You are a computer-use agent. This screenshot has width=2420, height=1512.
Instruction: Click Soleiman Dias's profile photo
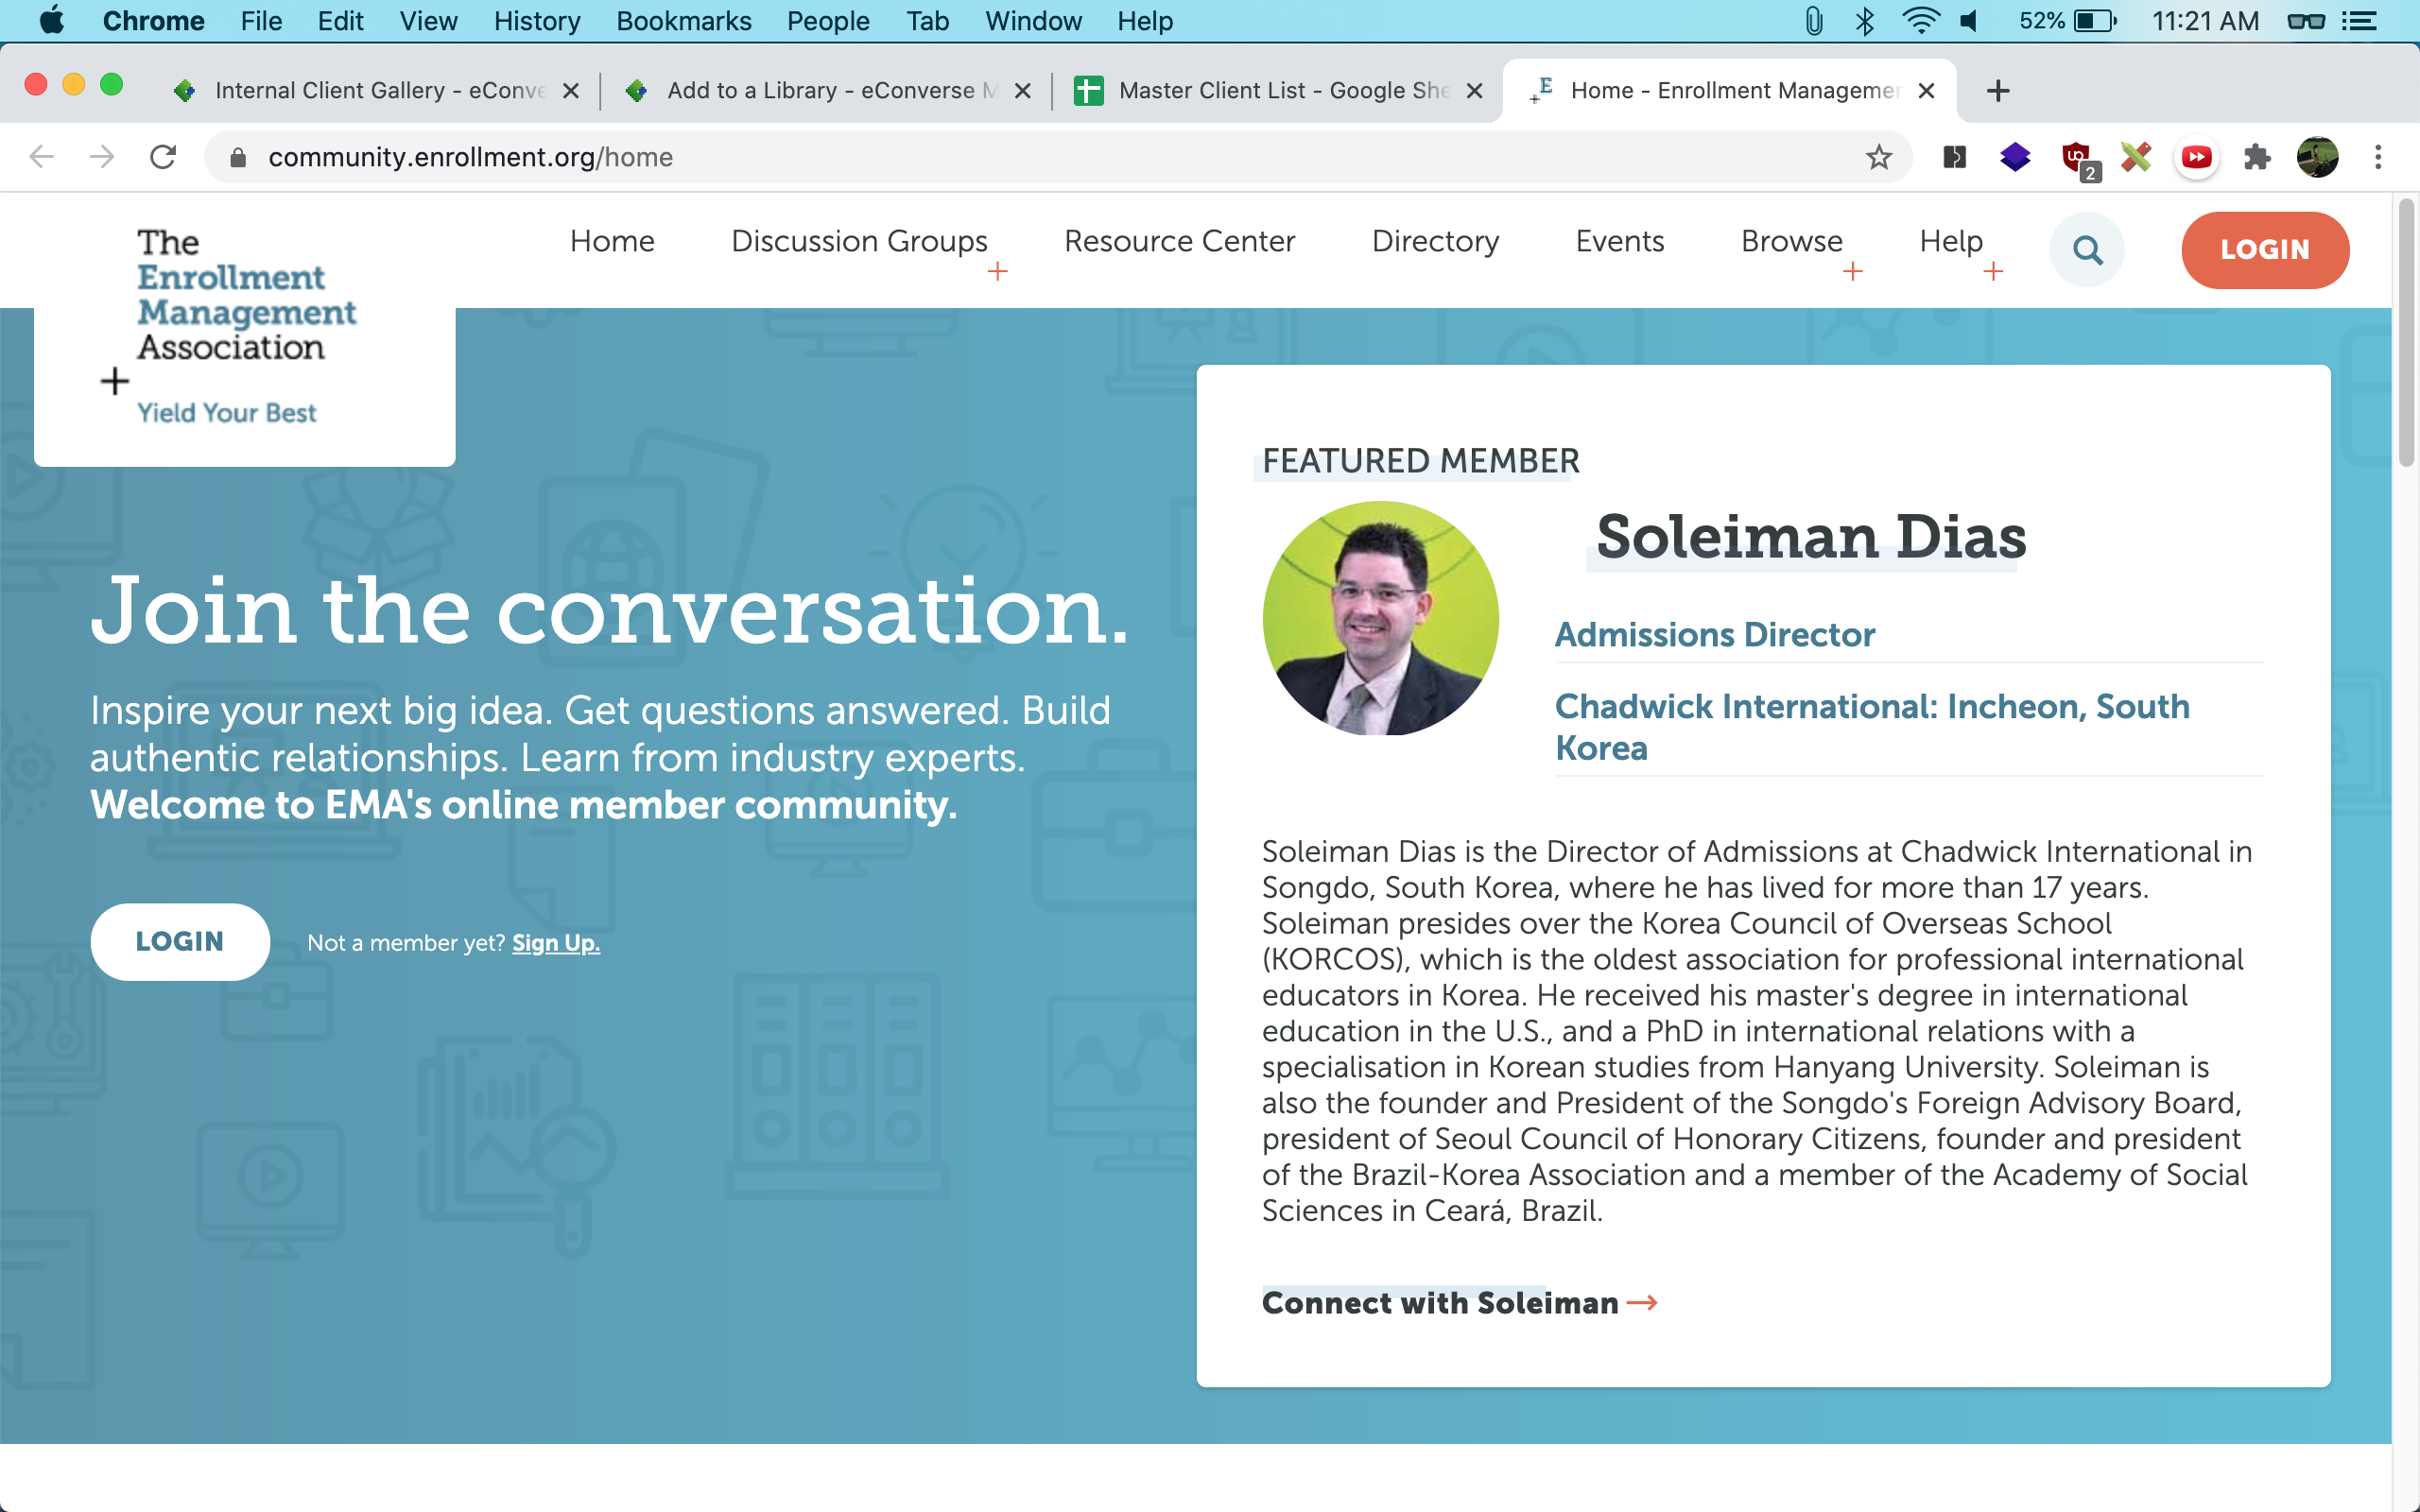coord(1380,618)
